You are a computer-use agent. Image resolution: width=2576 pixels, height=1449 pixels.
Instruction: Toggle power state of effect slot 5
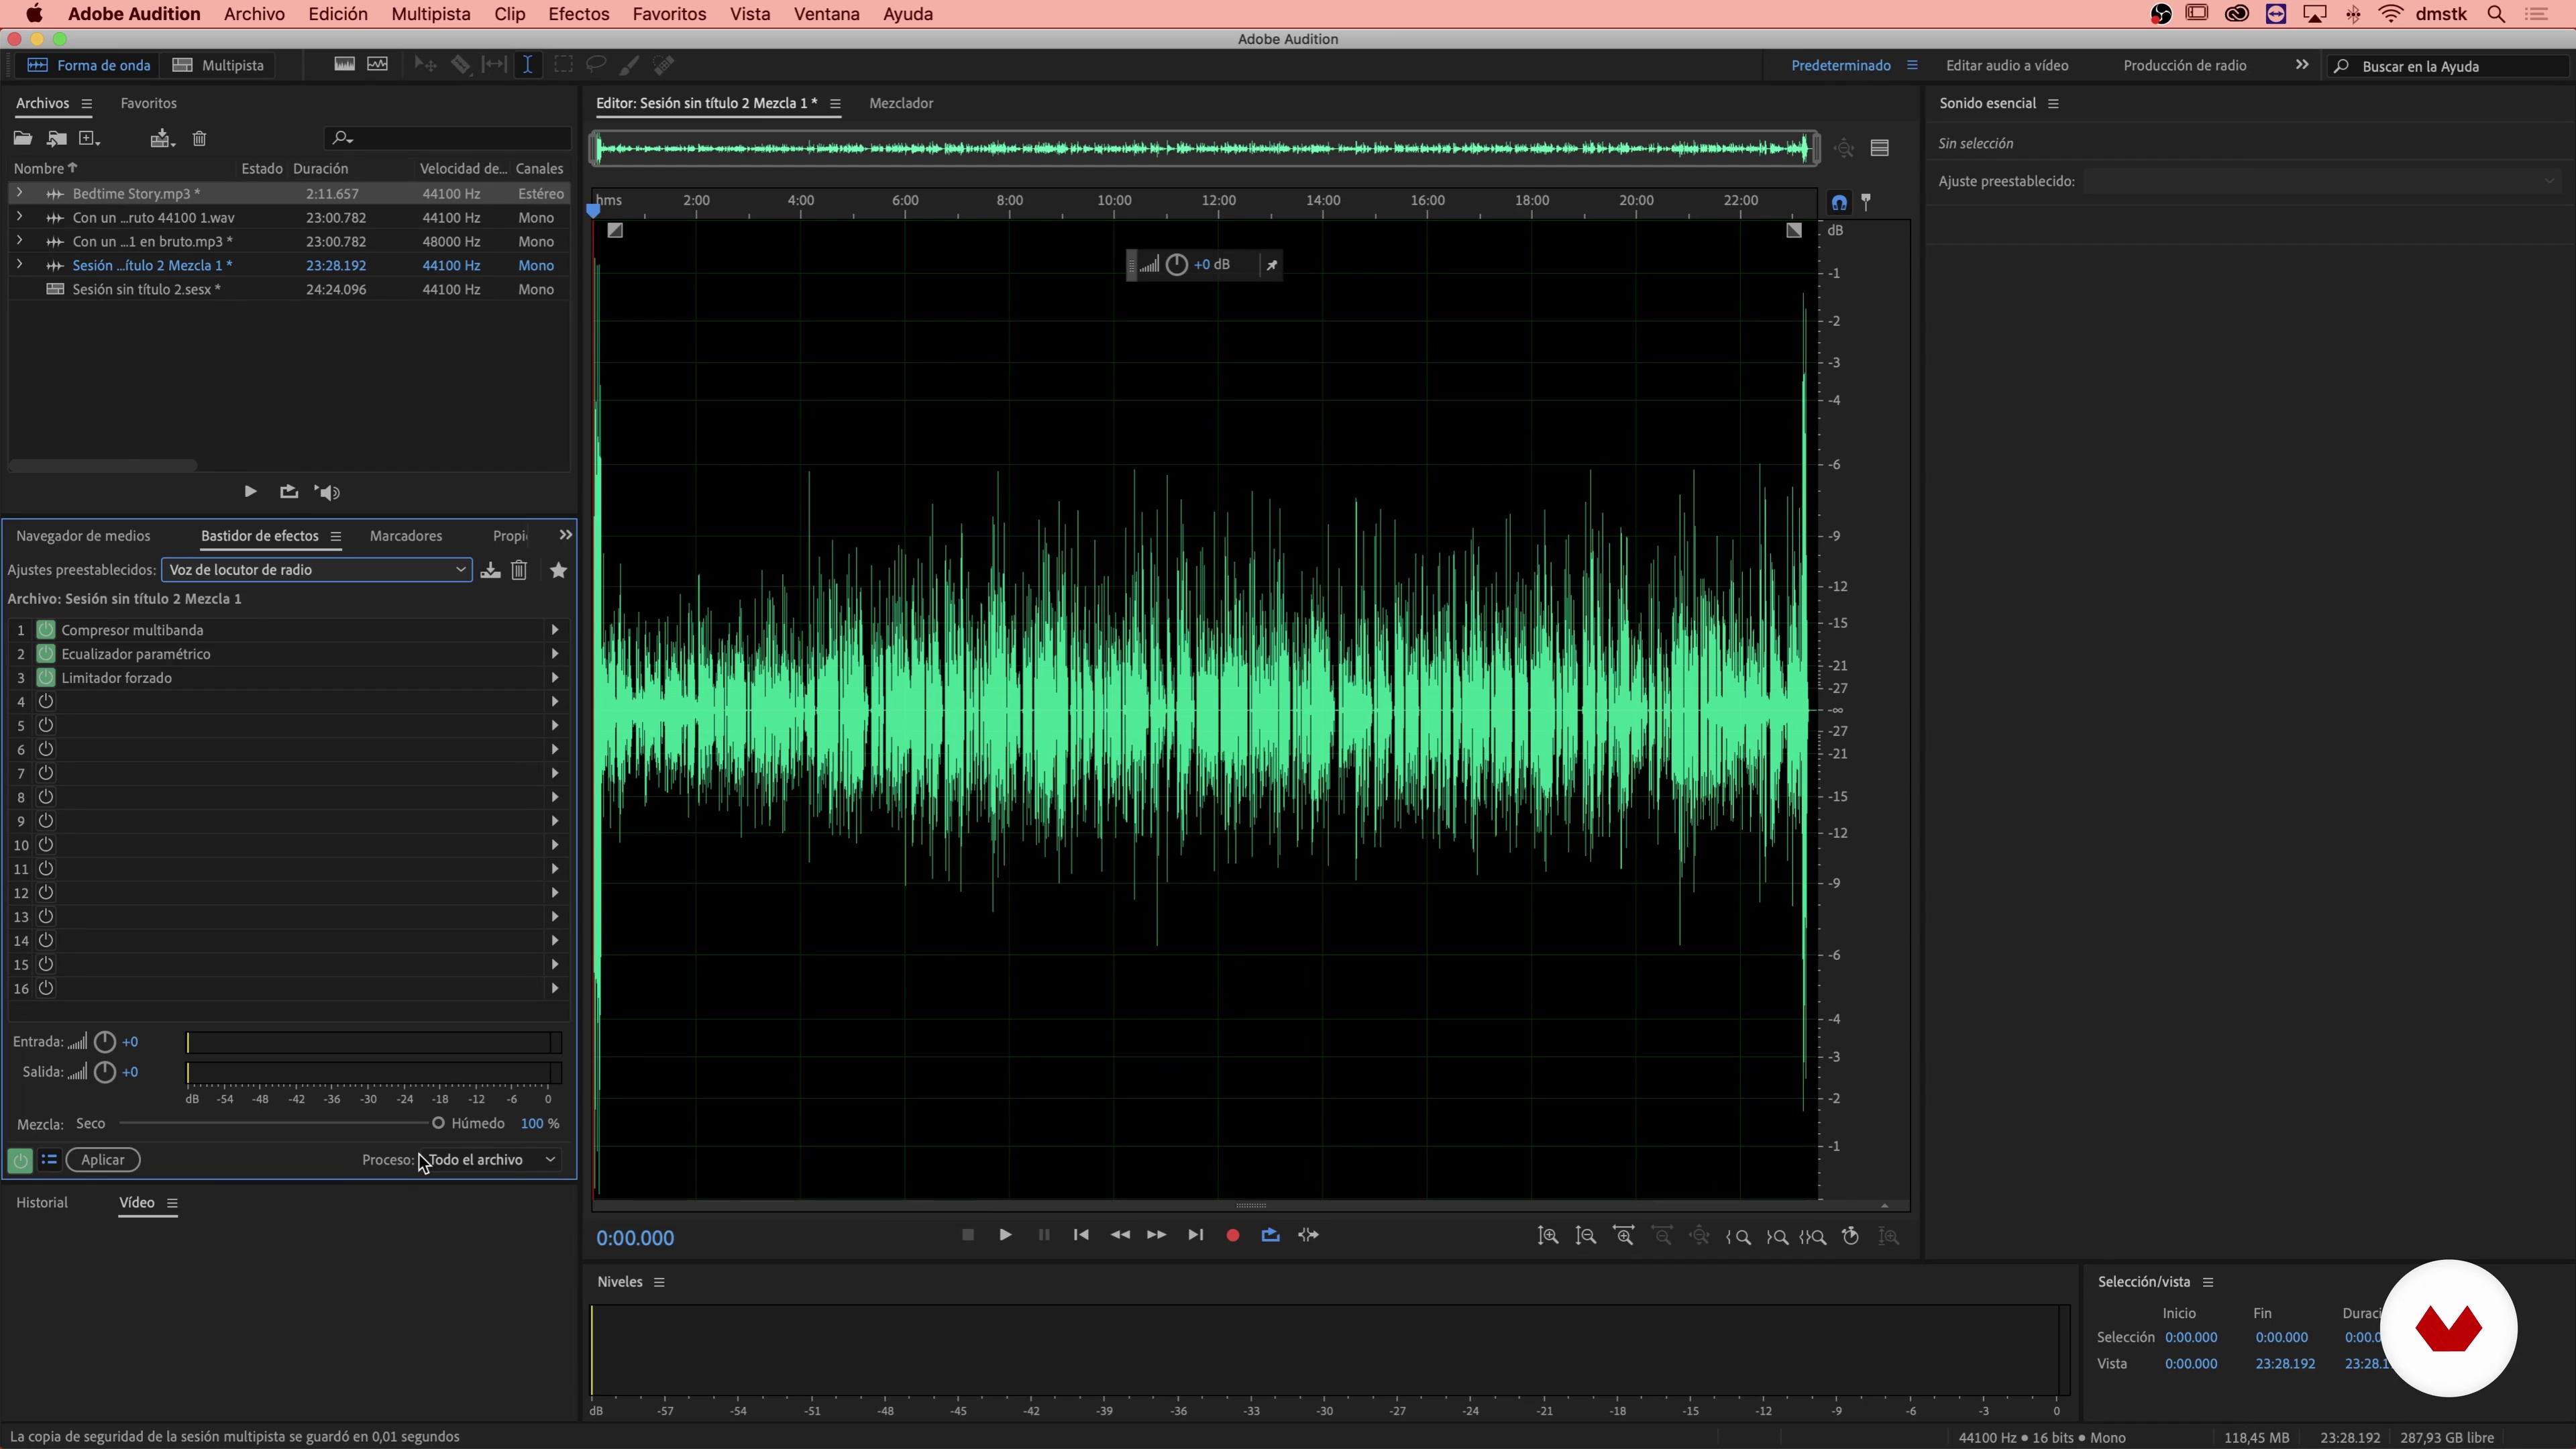[x=46, y=726]
